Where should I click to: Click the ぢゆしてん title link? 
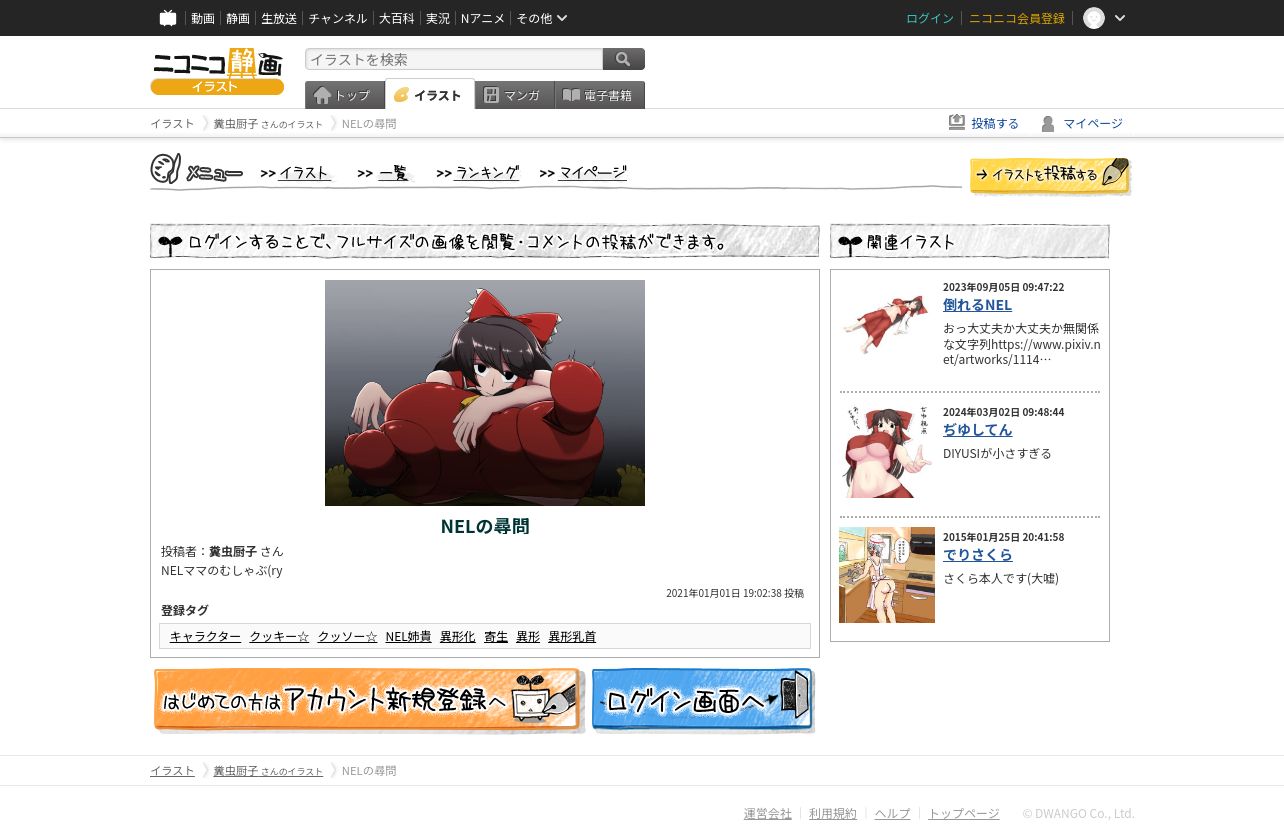point(977,430)
